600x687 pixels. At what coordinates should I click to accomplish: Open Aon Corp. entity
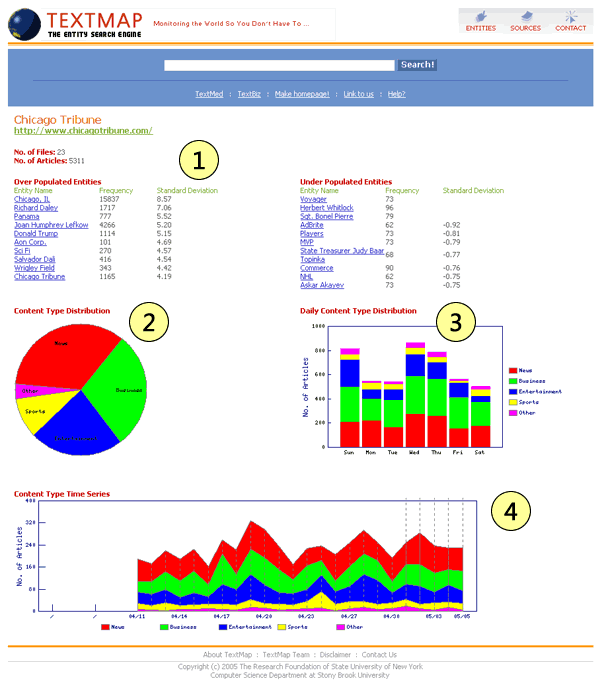tap(30, 242)
